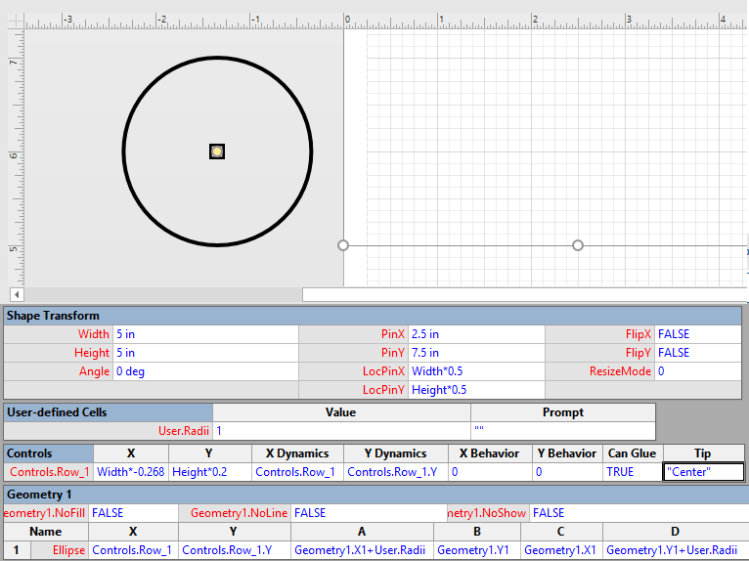Click the yellow control handle inside the circle

[217, 151]
